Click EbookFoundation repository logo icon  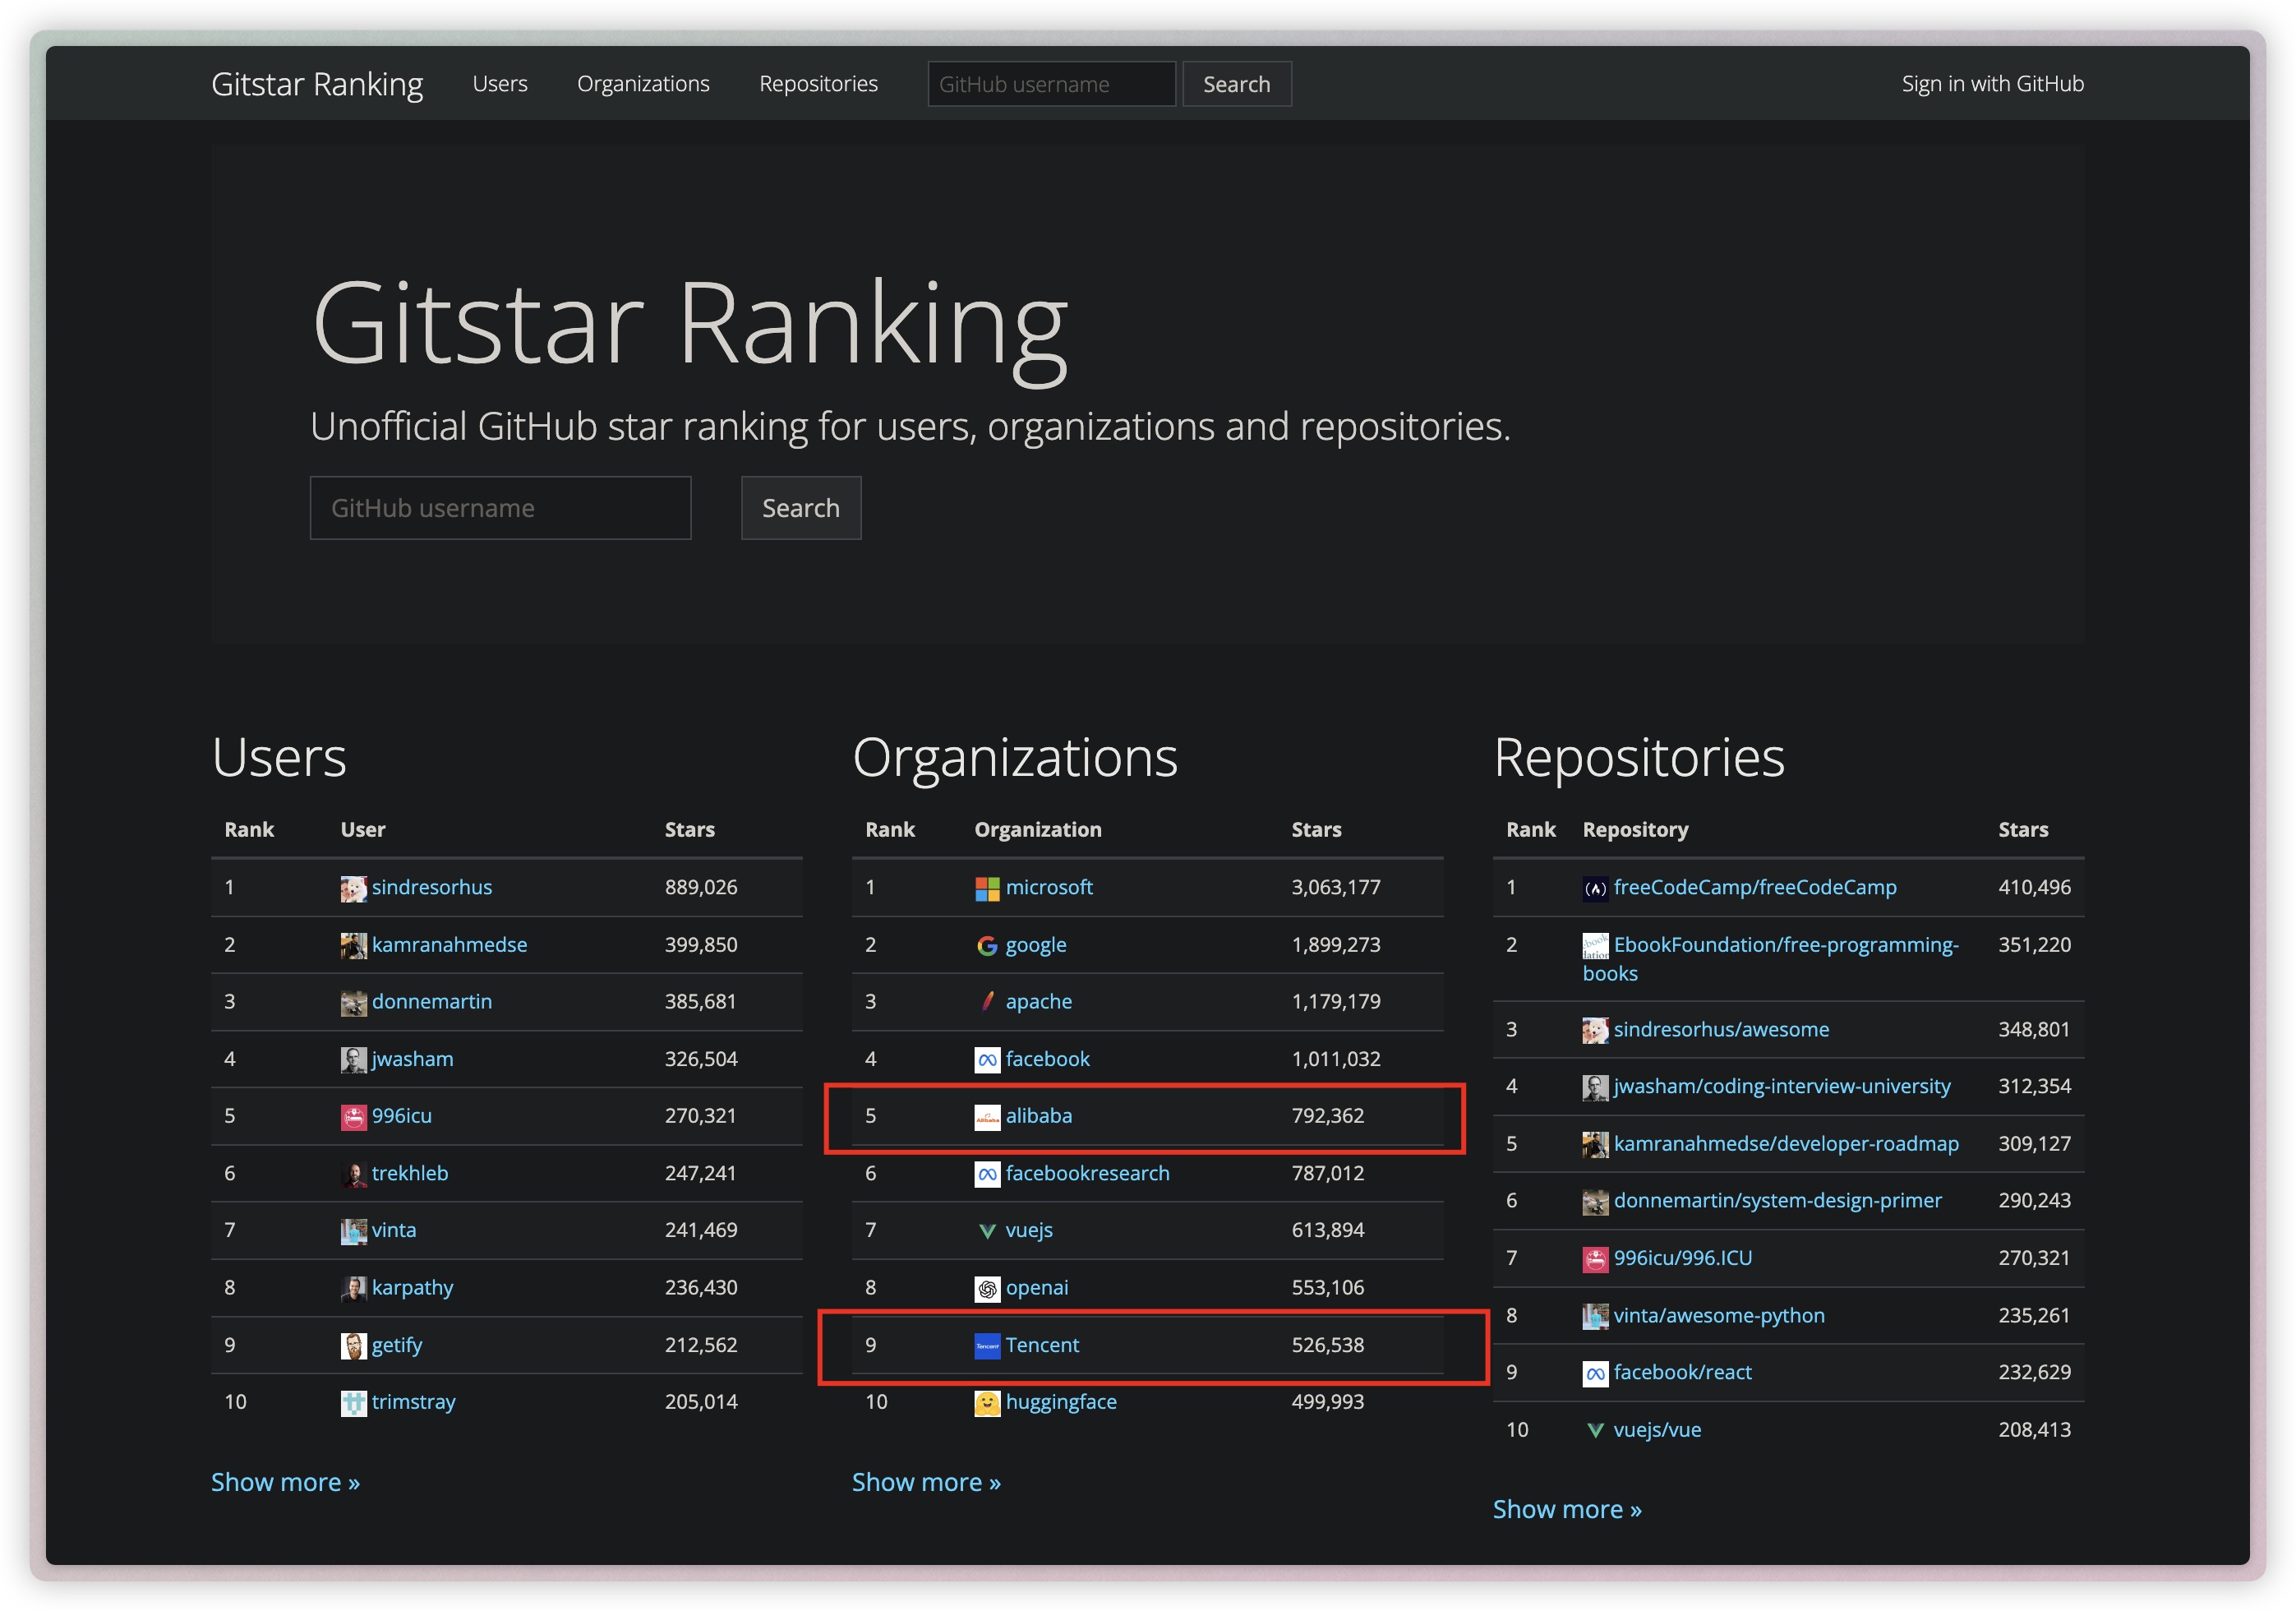[1595, 945]
